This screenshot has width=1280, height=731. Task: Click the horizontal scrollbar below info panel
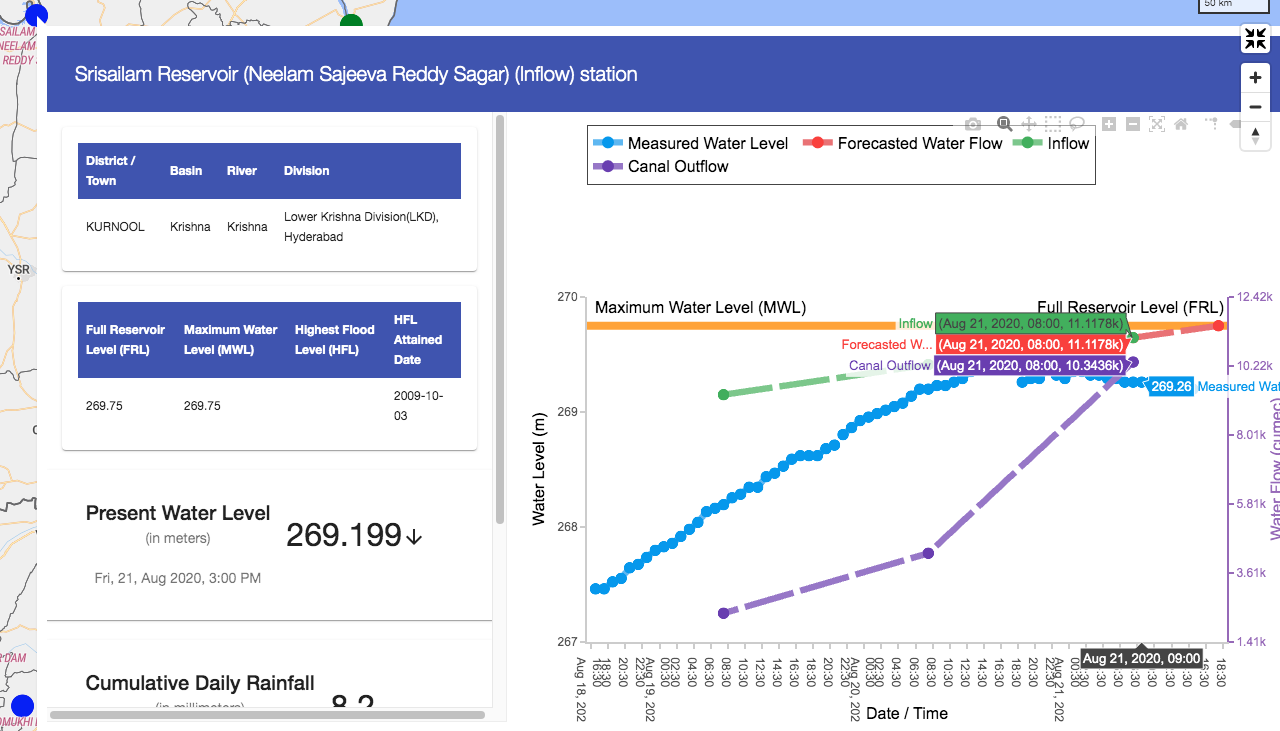(267, 715)
